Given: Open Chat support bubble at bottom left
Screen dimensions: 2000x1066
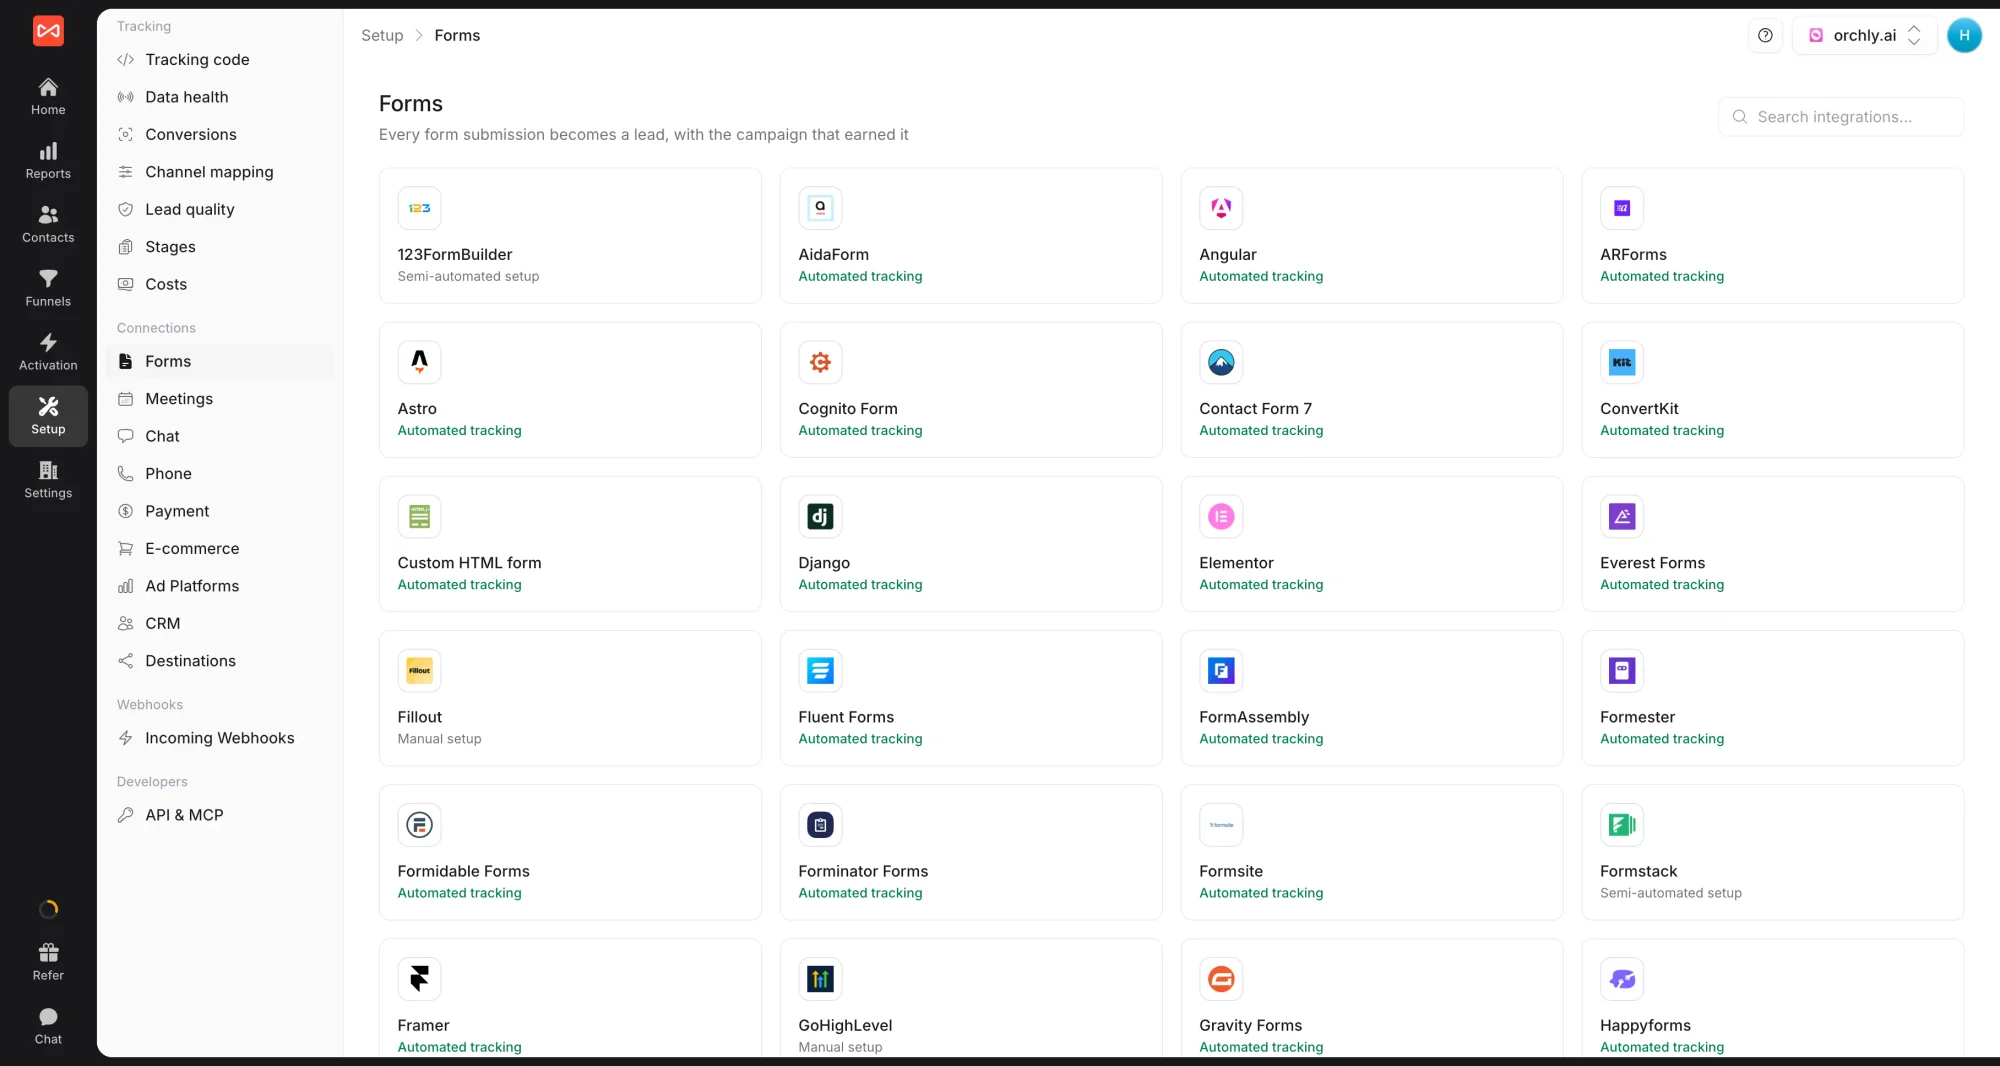Looking at the screenshot, I should coord(48,1026).
